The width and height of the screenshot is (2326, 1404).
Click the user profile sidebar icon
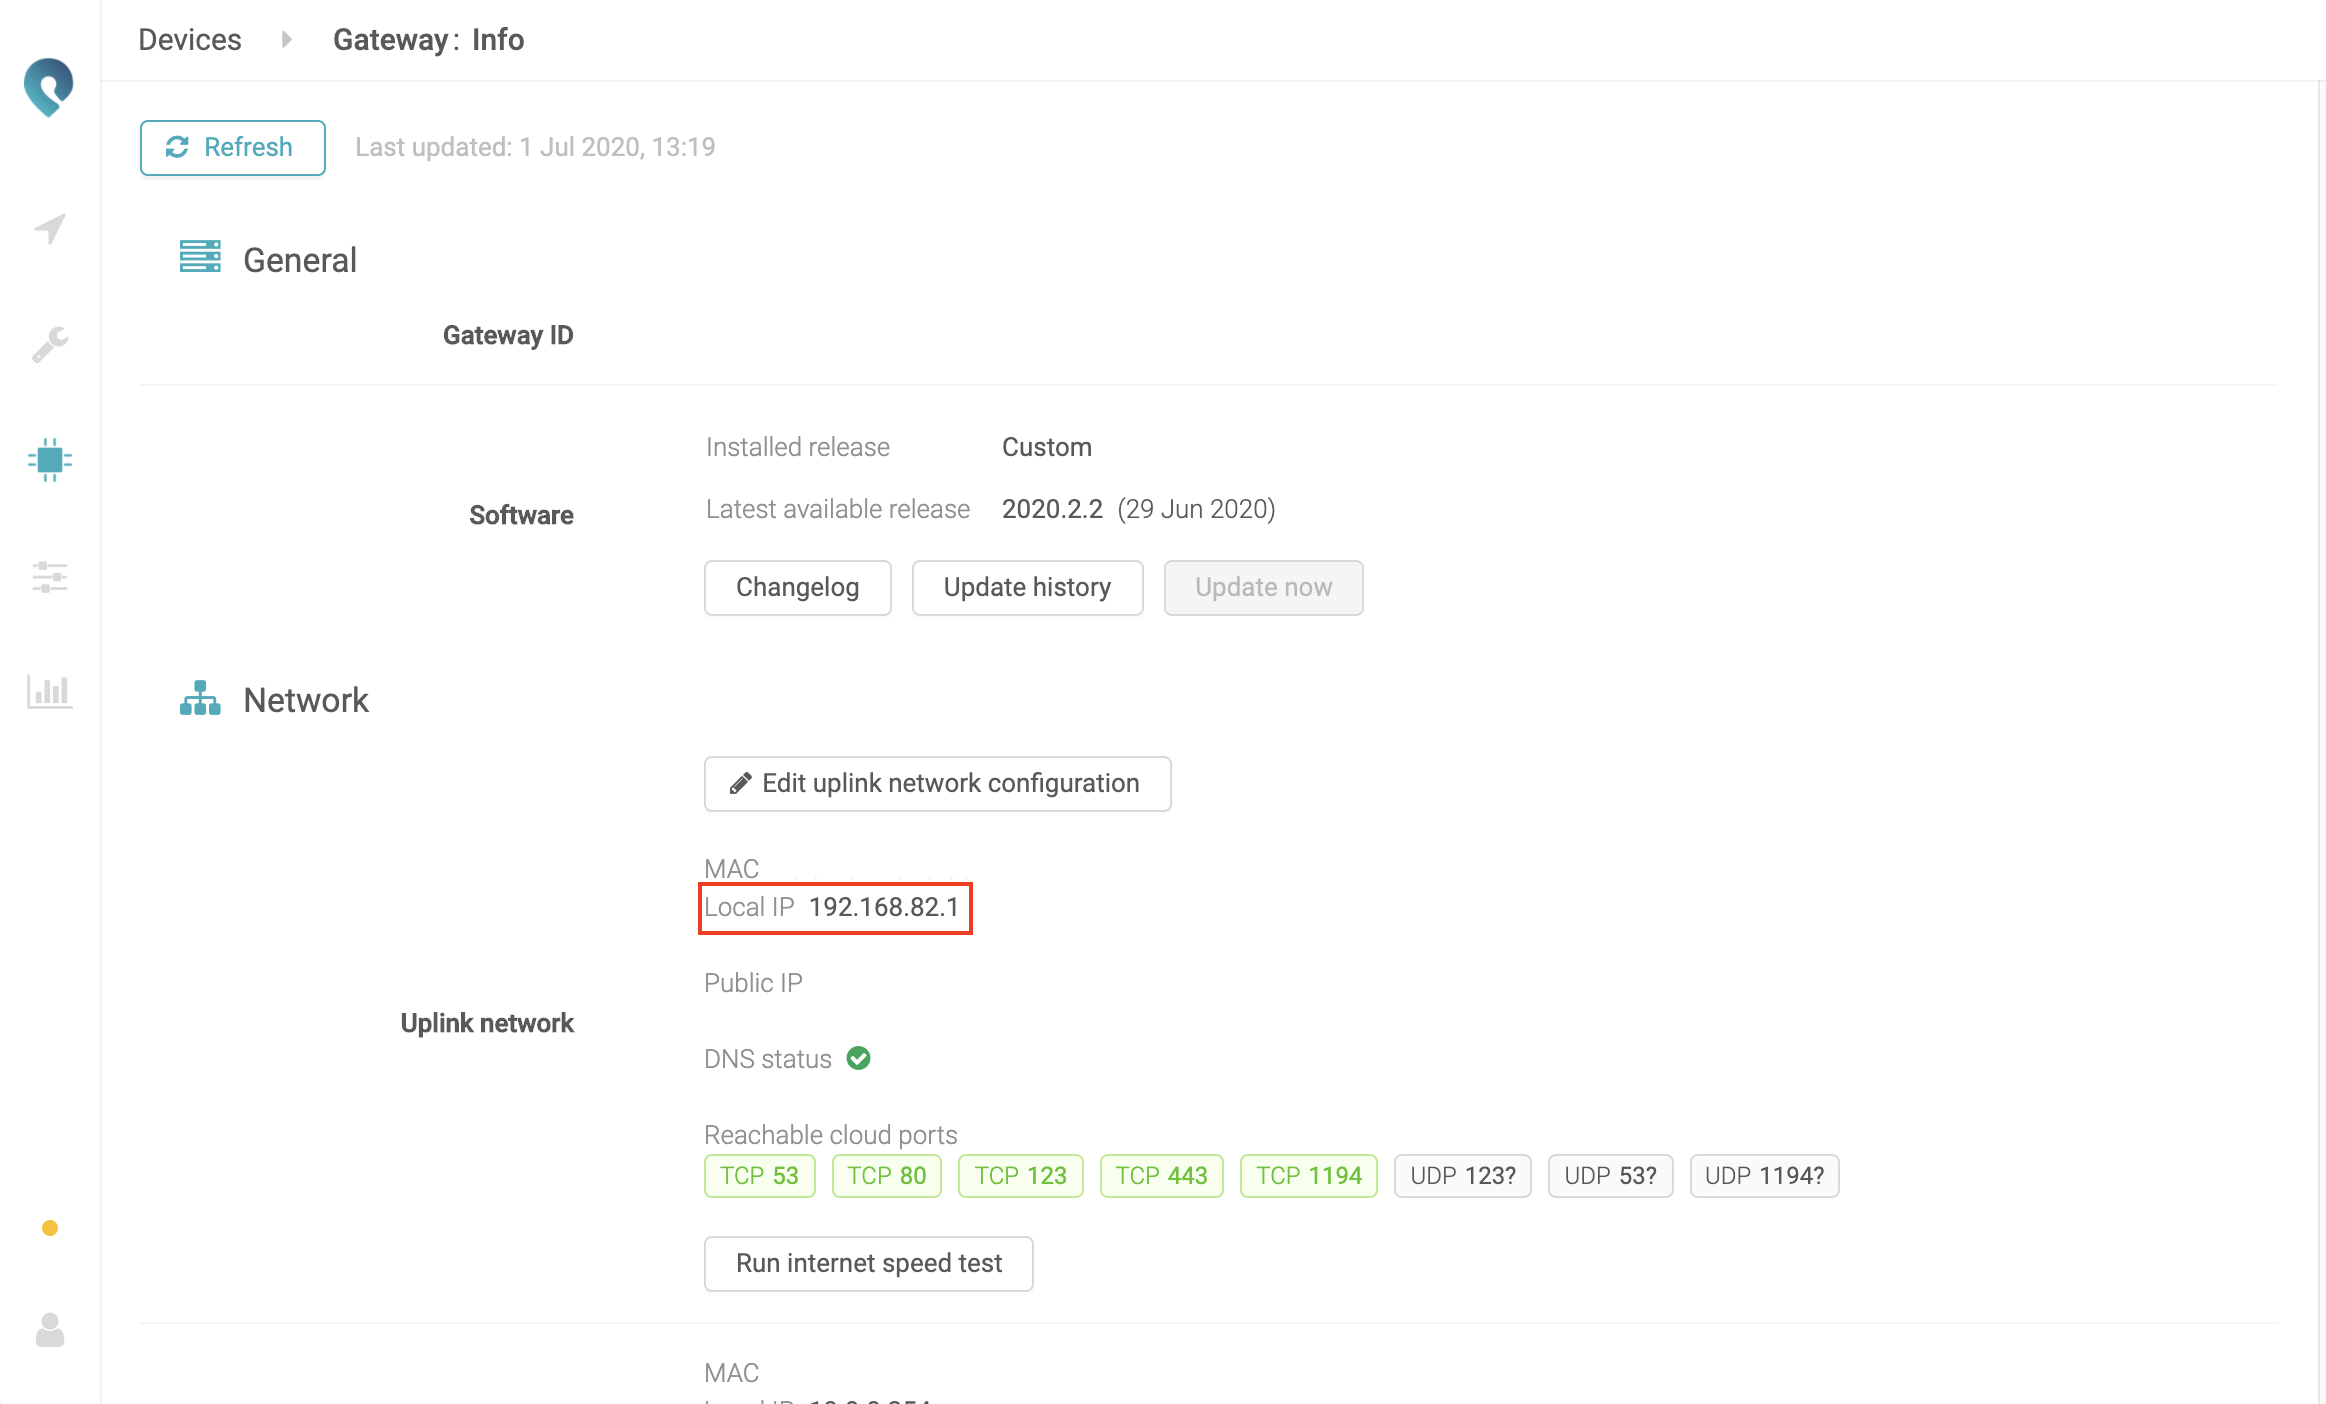coord(50,1330)
